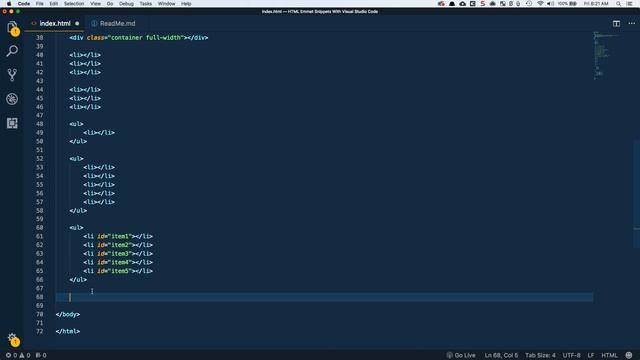This screenshot has width=640, height=360.
Task: Click the closing </body> tag
Action: click(68, 314)
